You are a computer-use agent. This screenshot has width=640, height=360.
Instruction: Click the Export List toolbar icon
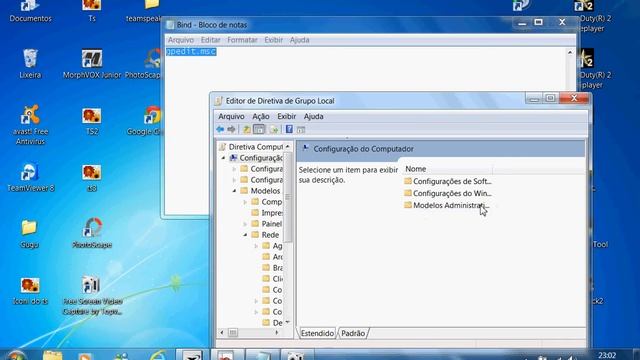273,129
